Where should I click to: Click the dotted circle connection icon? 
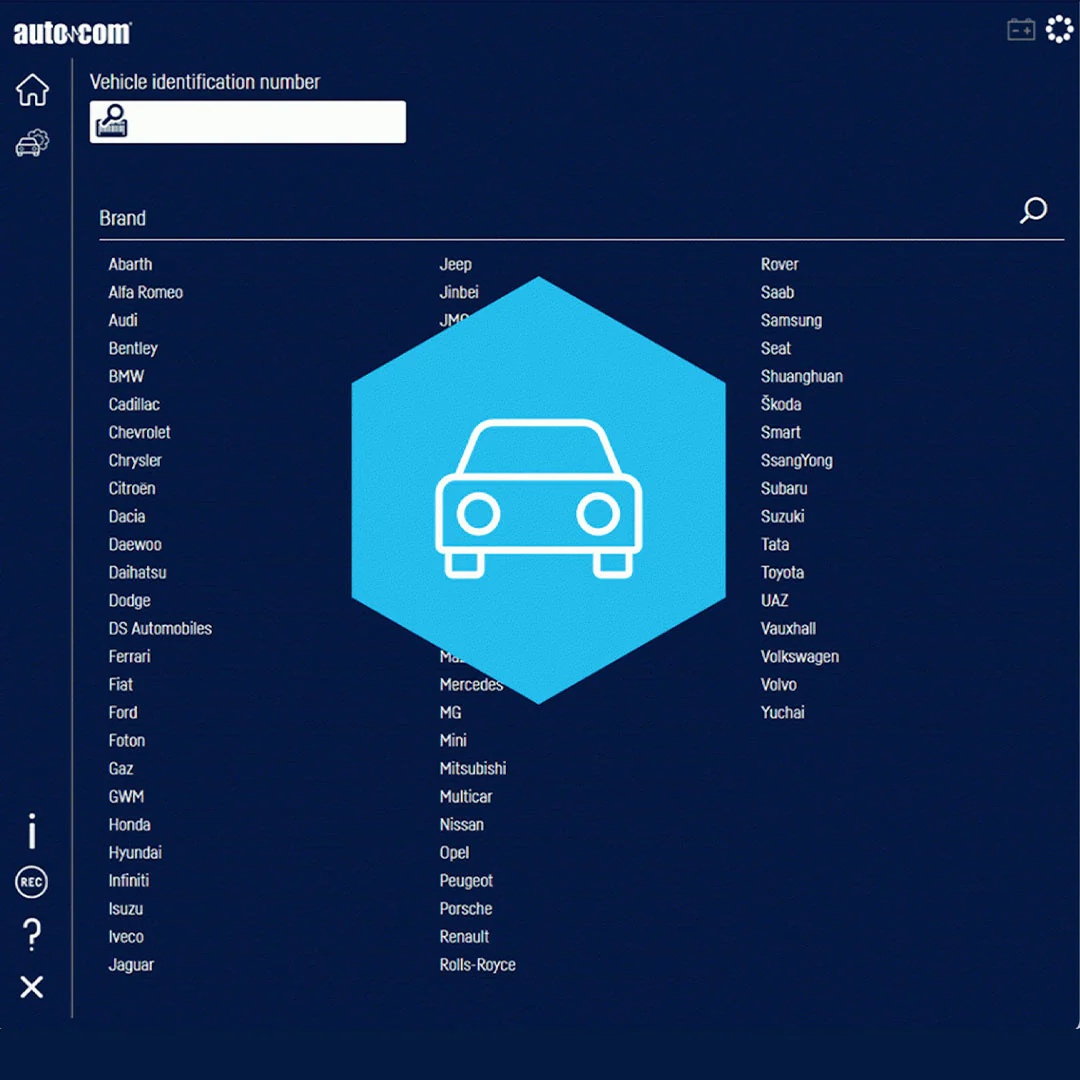(x=1058, y=30)
